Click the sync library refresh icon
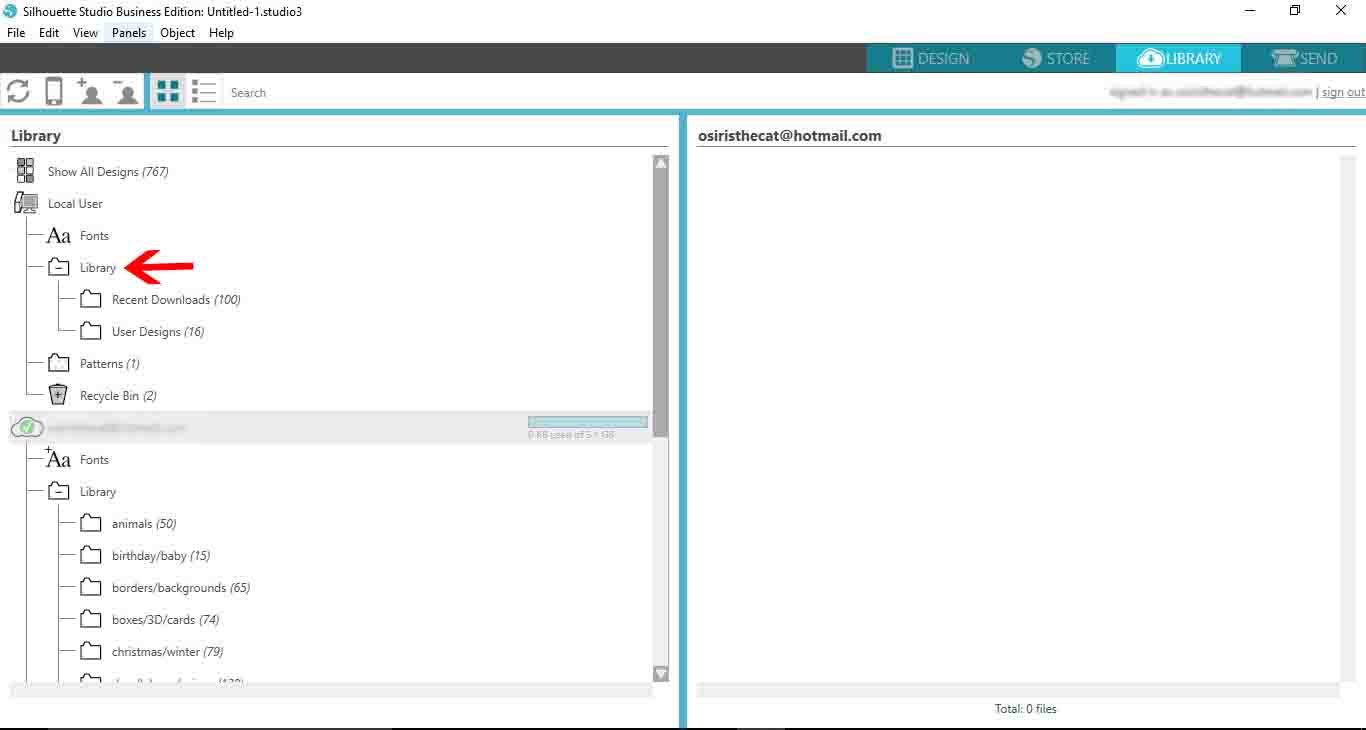Screen dimensions: 1366x730 [18, 92]
